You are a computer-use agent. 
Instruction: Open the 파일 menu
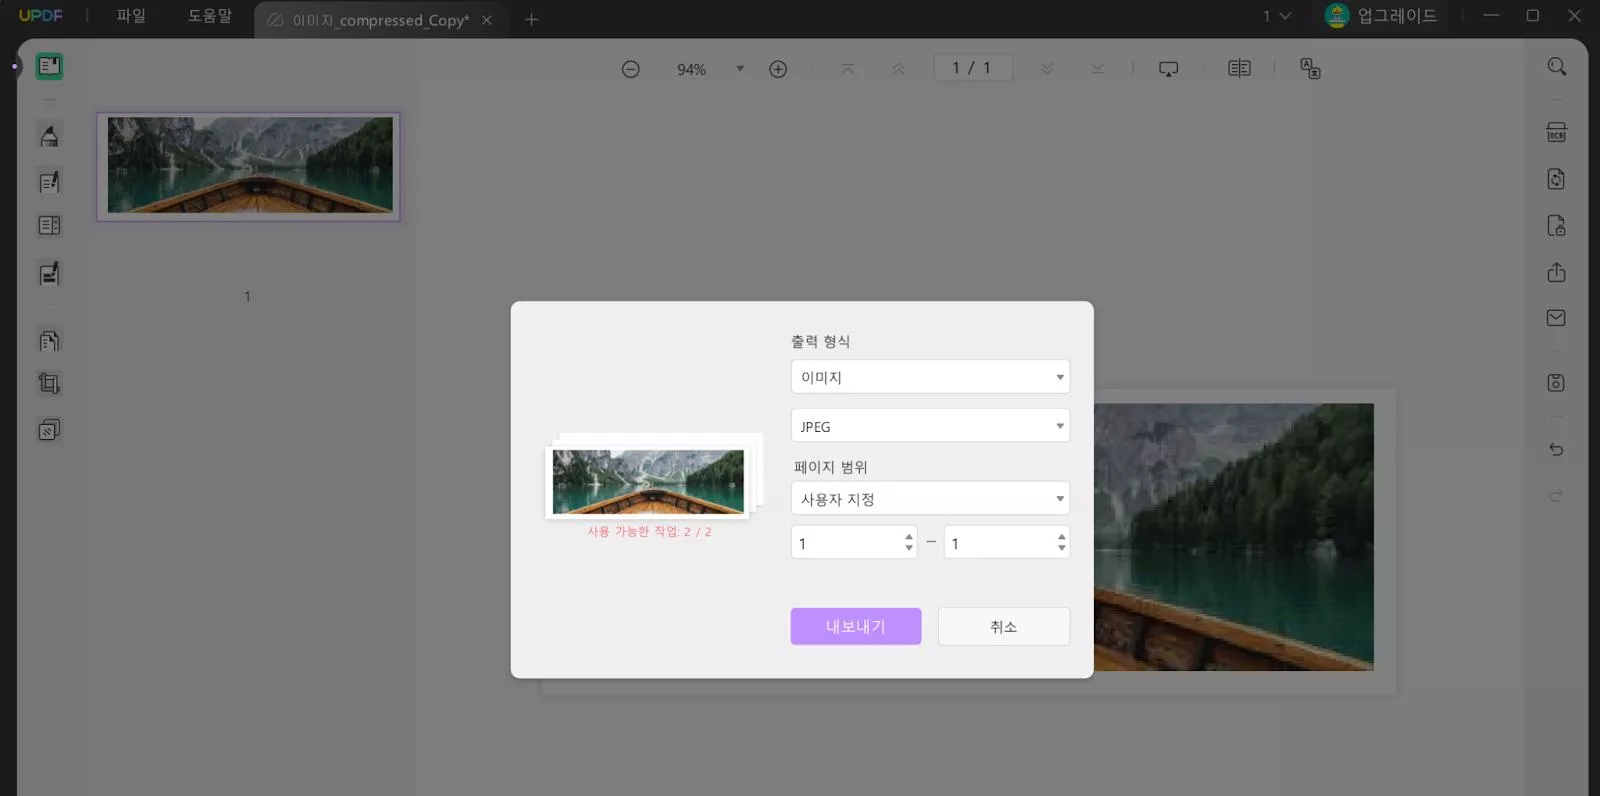[x=131, y=16]
